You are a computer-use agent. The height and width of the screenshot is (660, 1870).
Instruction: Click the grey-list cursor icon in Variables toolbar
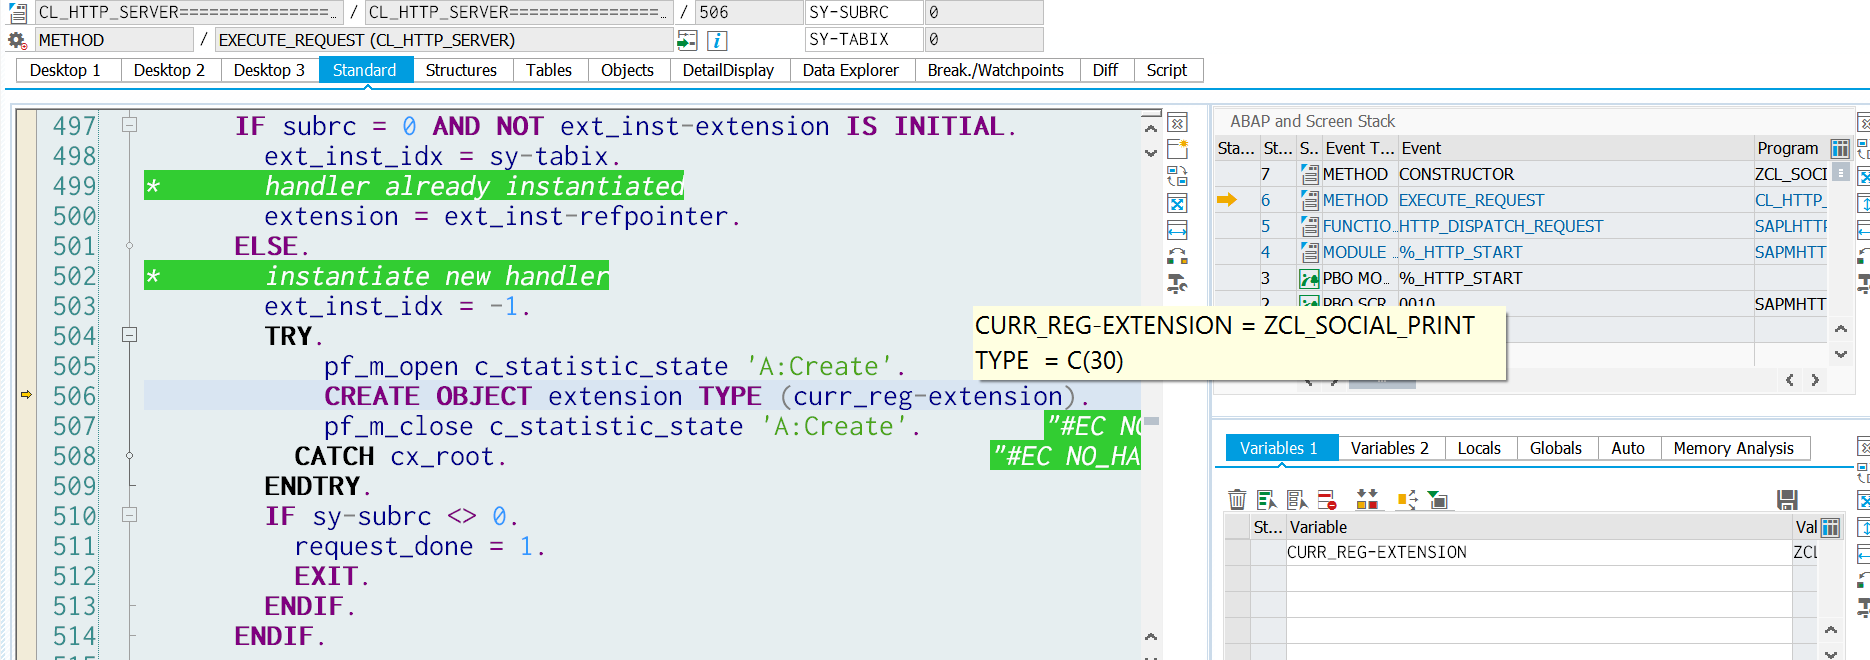(1297, 500)
